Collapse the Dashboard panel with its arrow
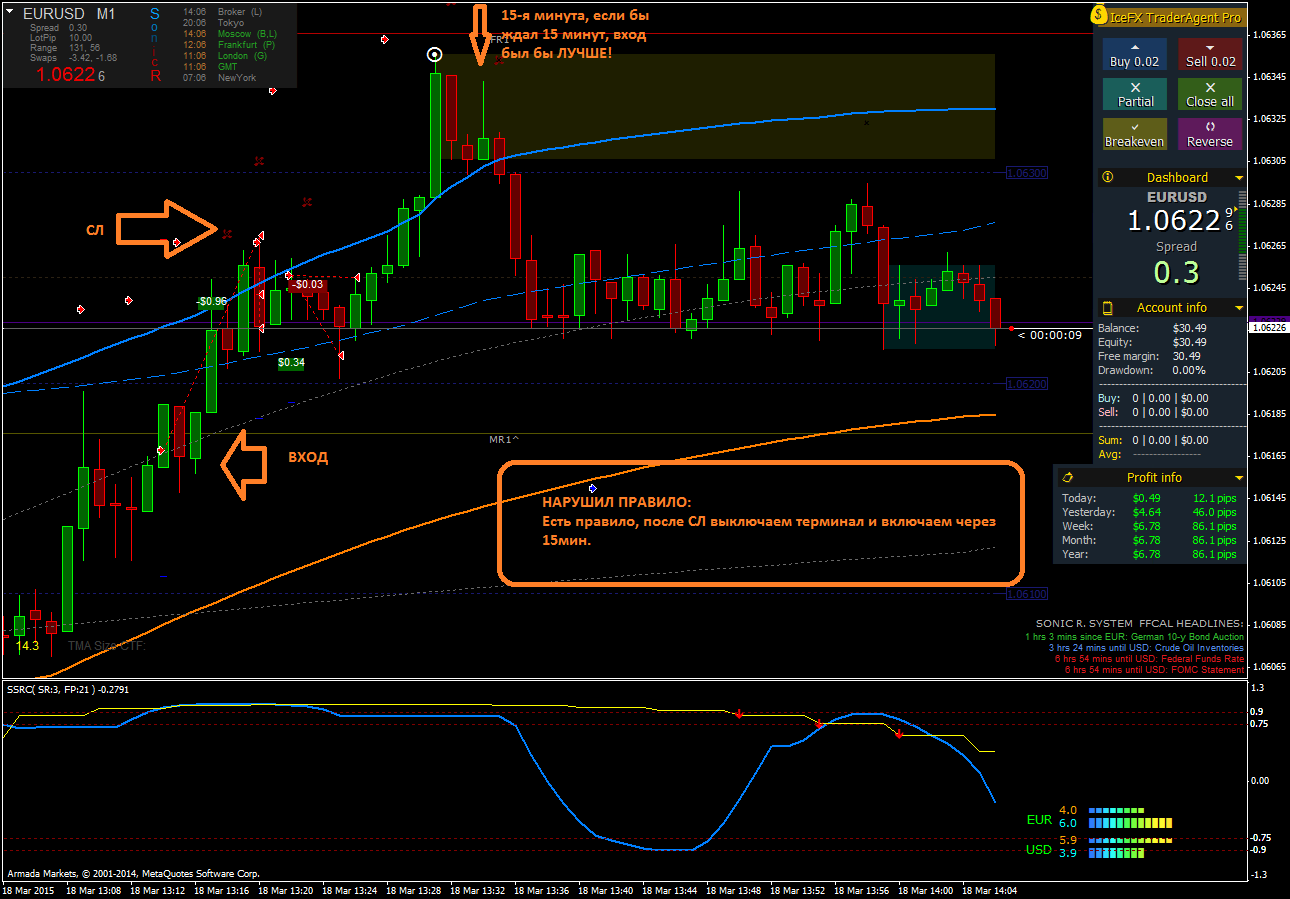 tap(1239, 178)
